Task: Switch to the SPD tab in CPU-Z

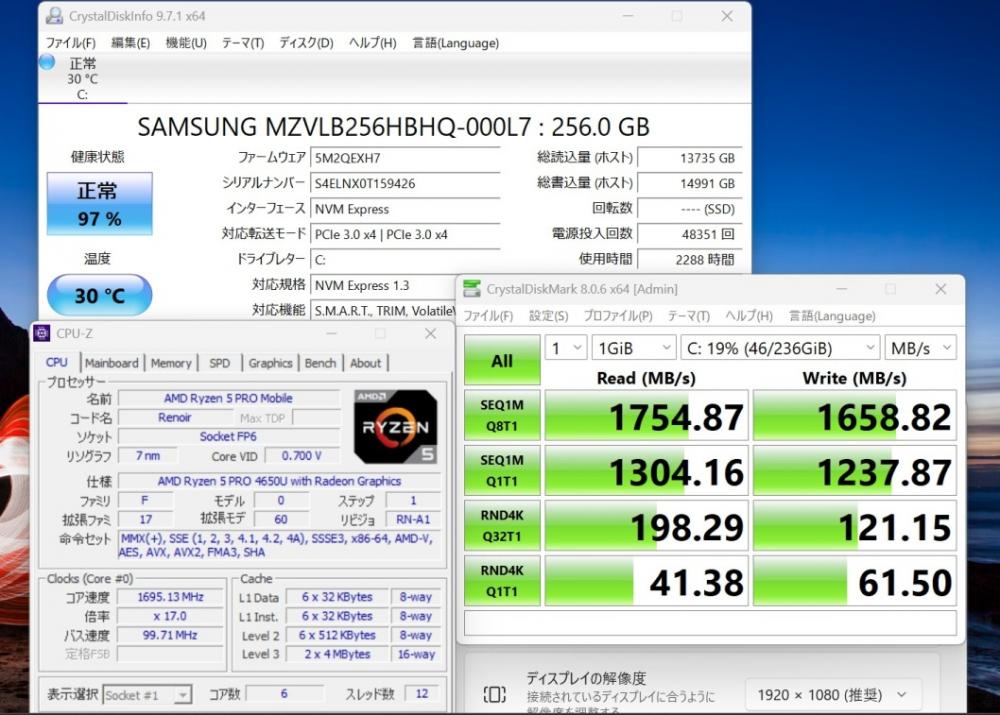Action: (x=219, y=363)
